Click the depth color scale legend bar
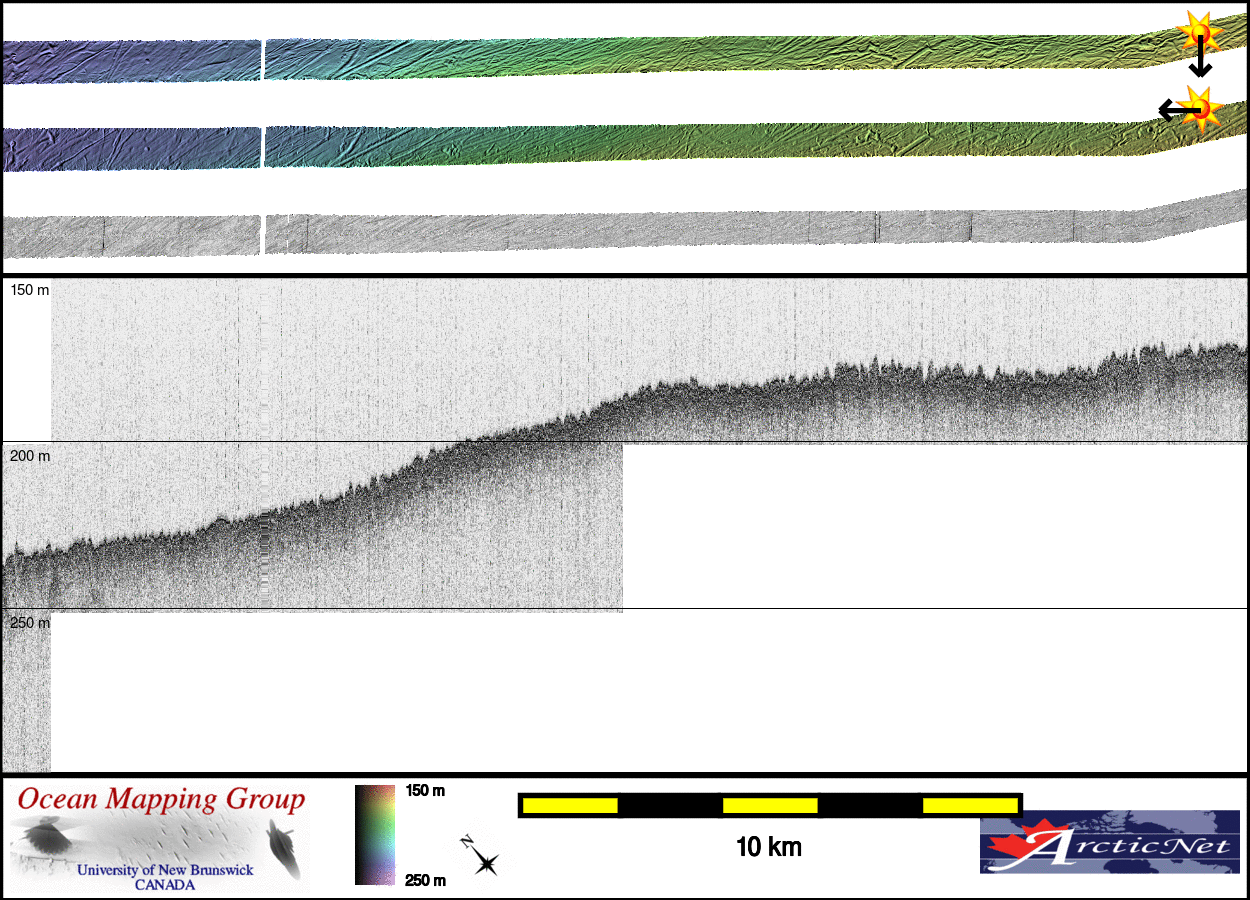1250x900 pixels. [376, 835]
